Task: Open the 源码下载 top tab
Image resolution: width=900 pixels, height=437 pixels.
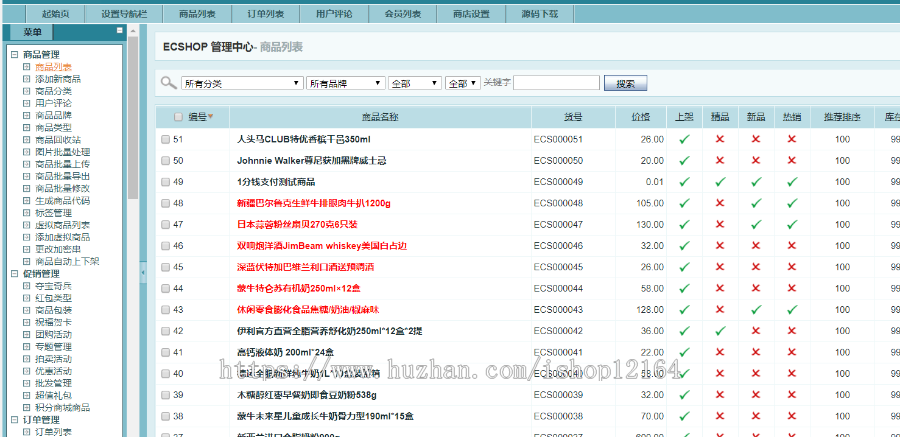Action: (x=540, y=14)
